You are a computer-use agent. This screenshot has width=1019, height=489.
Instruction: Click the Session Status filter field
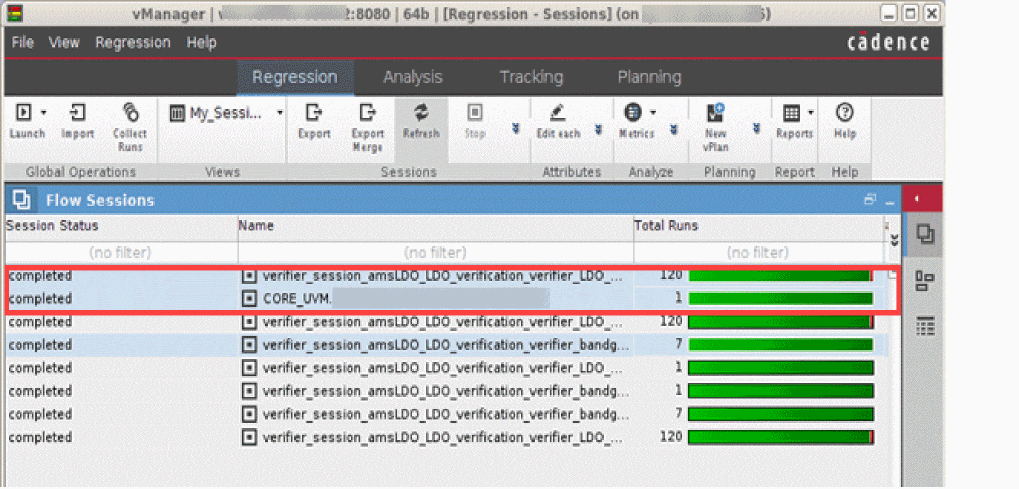click(x=121, y=252)
